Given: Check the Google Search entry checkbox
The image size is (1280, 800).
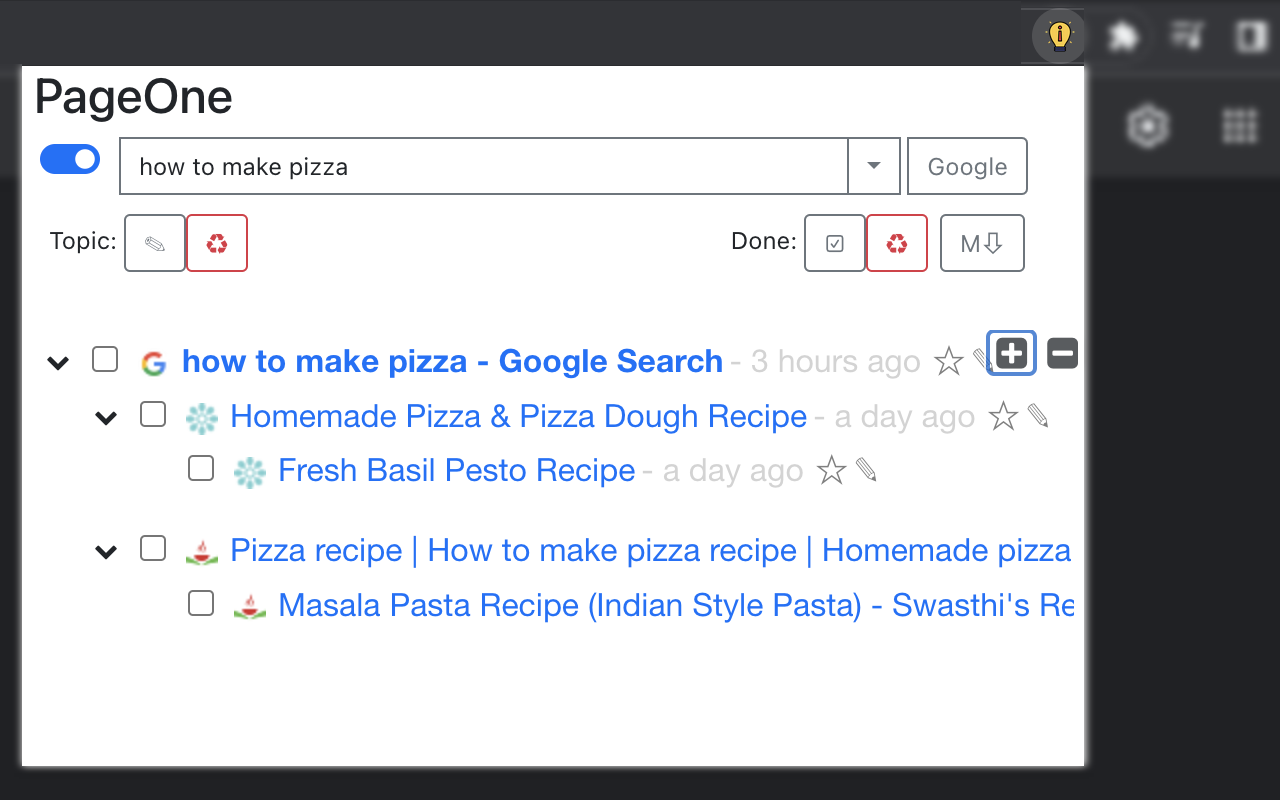Looking at the screenshot, I should click(x=105, y=359).
